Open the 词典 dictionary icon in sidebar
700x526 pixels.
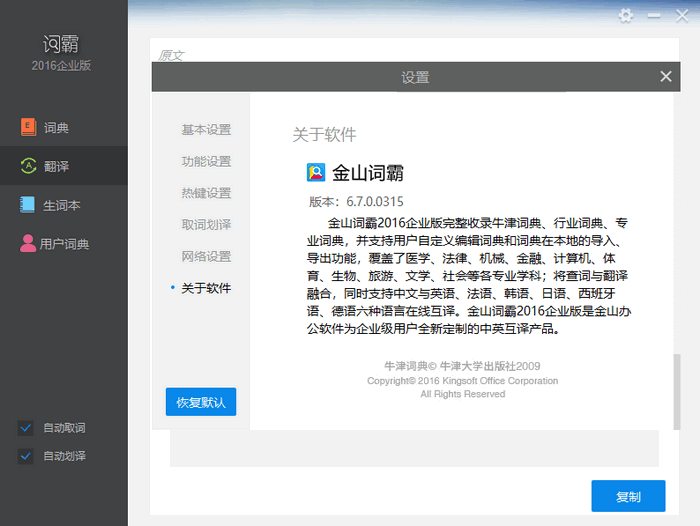[x=29, y=127]
